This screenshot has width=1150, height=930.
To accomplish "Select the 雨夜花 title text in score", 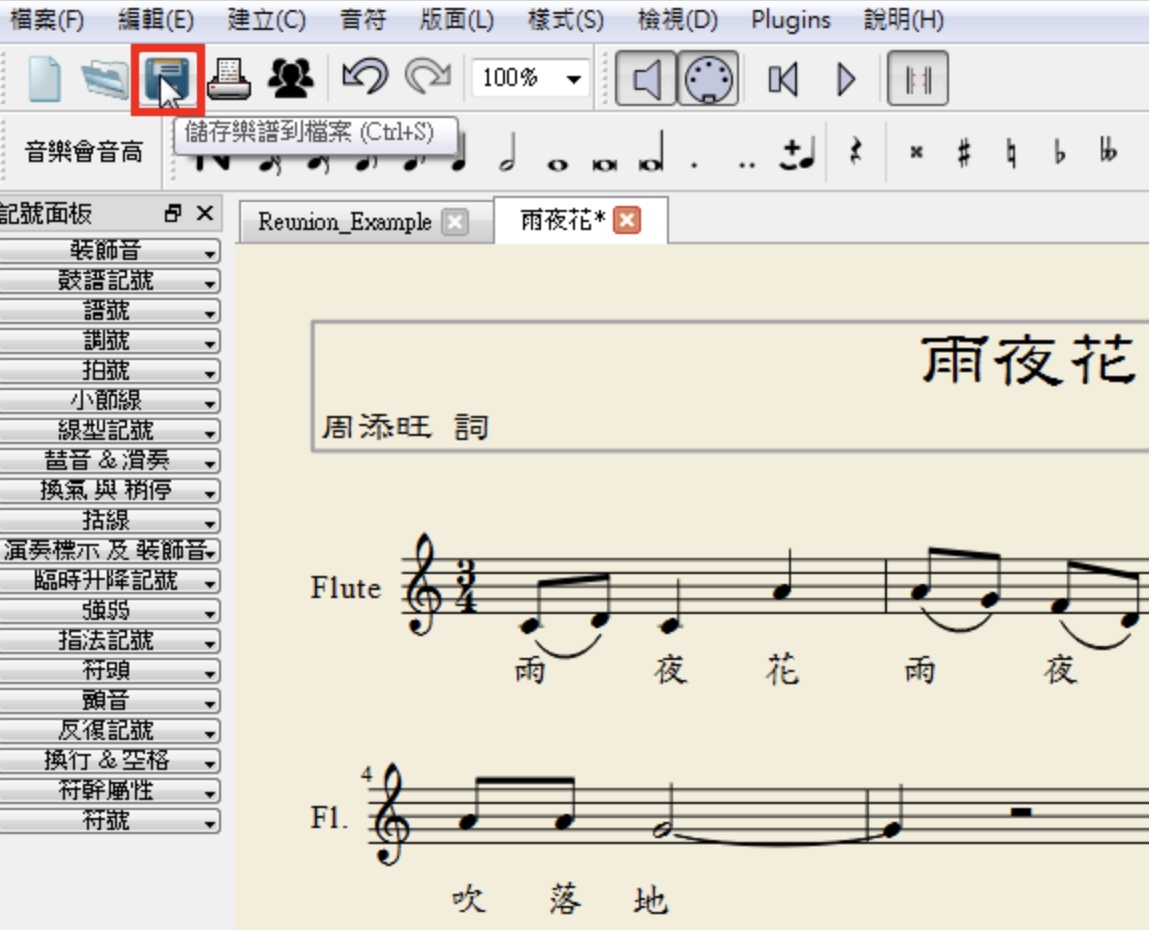I will click(x=1028, y=360).
